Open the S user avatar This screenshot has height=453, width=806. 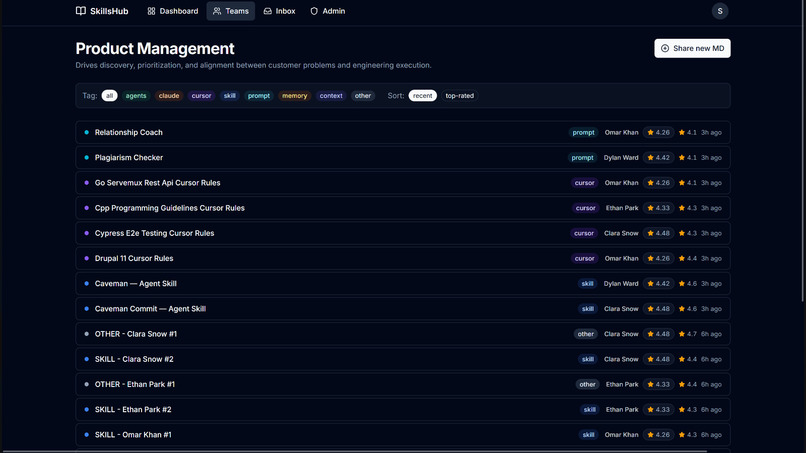click(x=720, y=11)
